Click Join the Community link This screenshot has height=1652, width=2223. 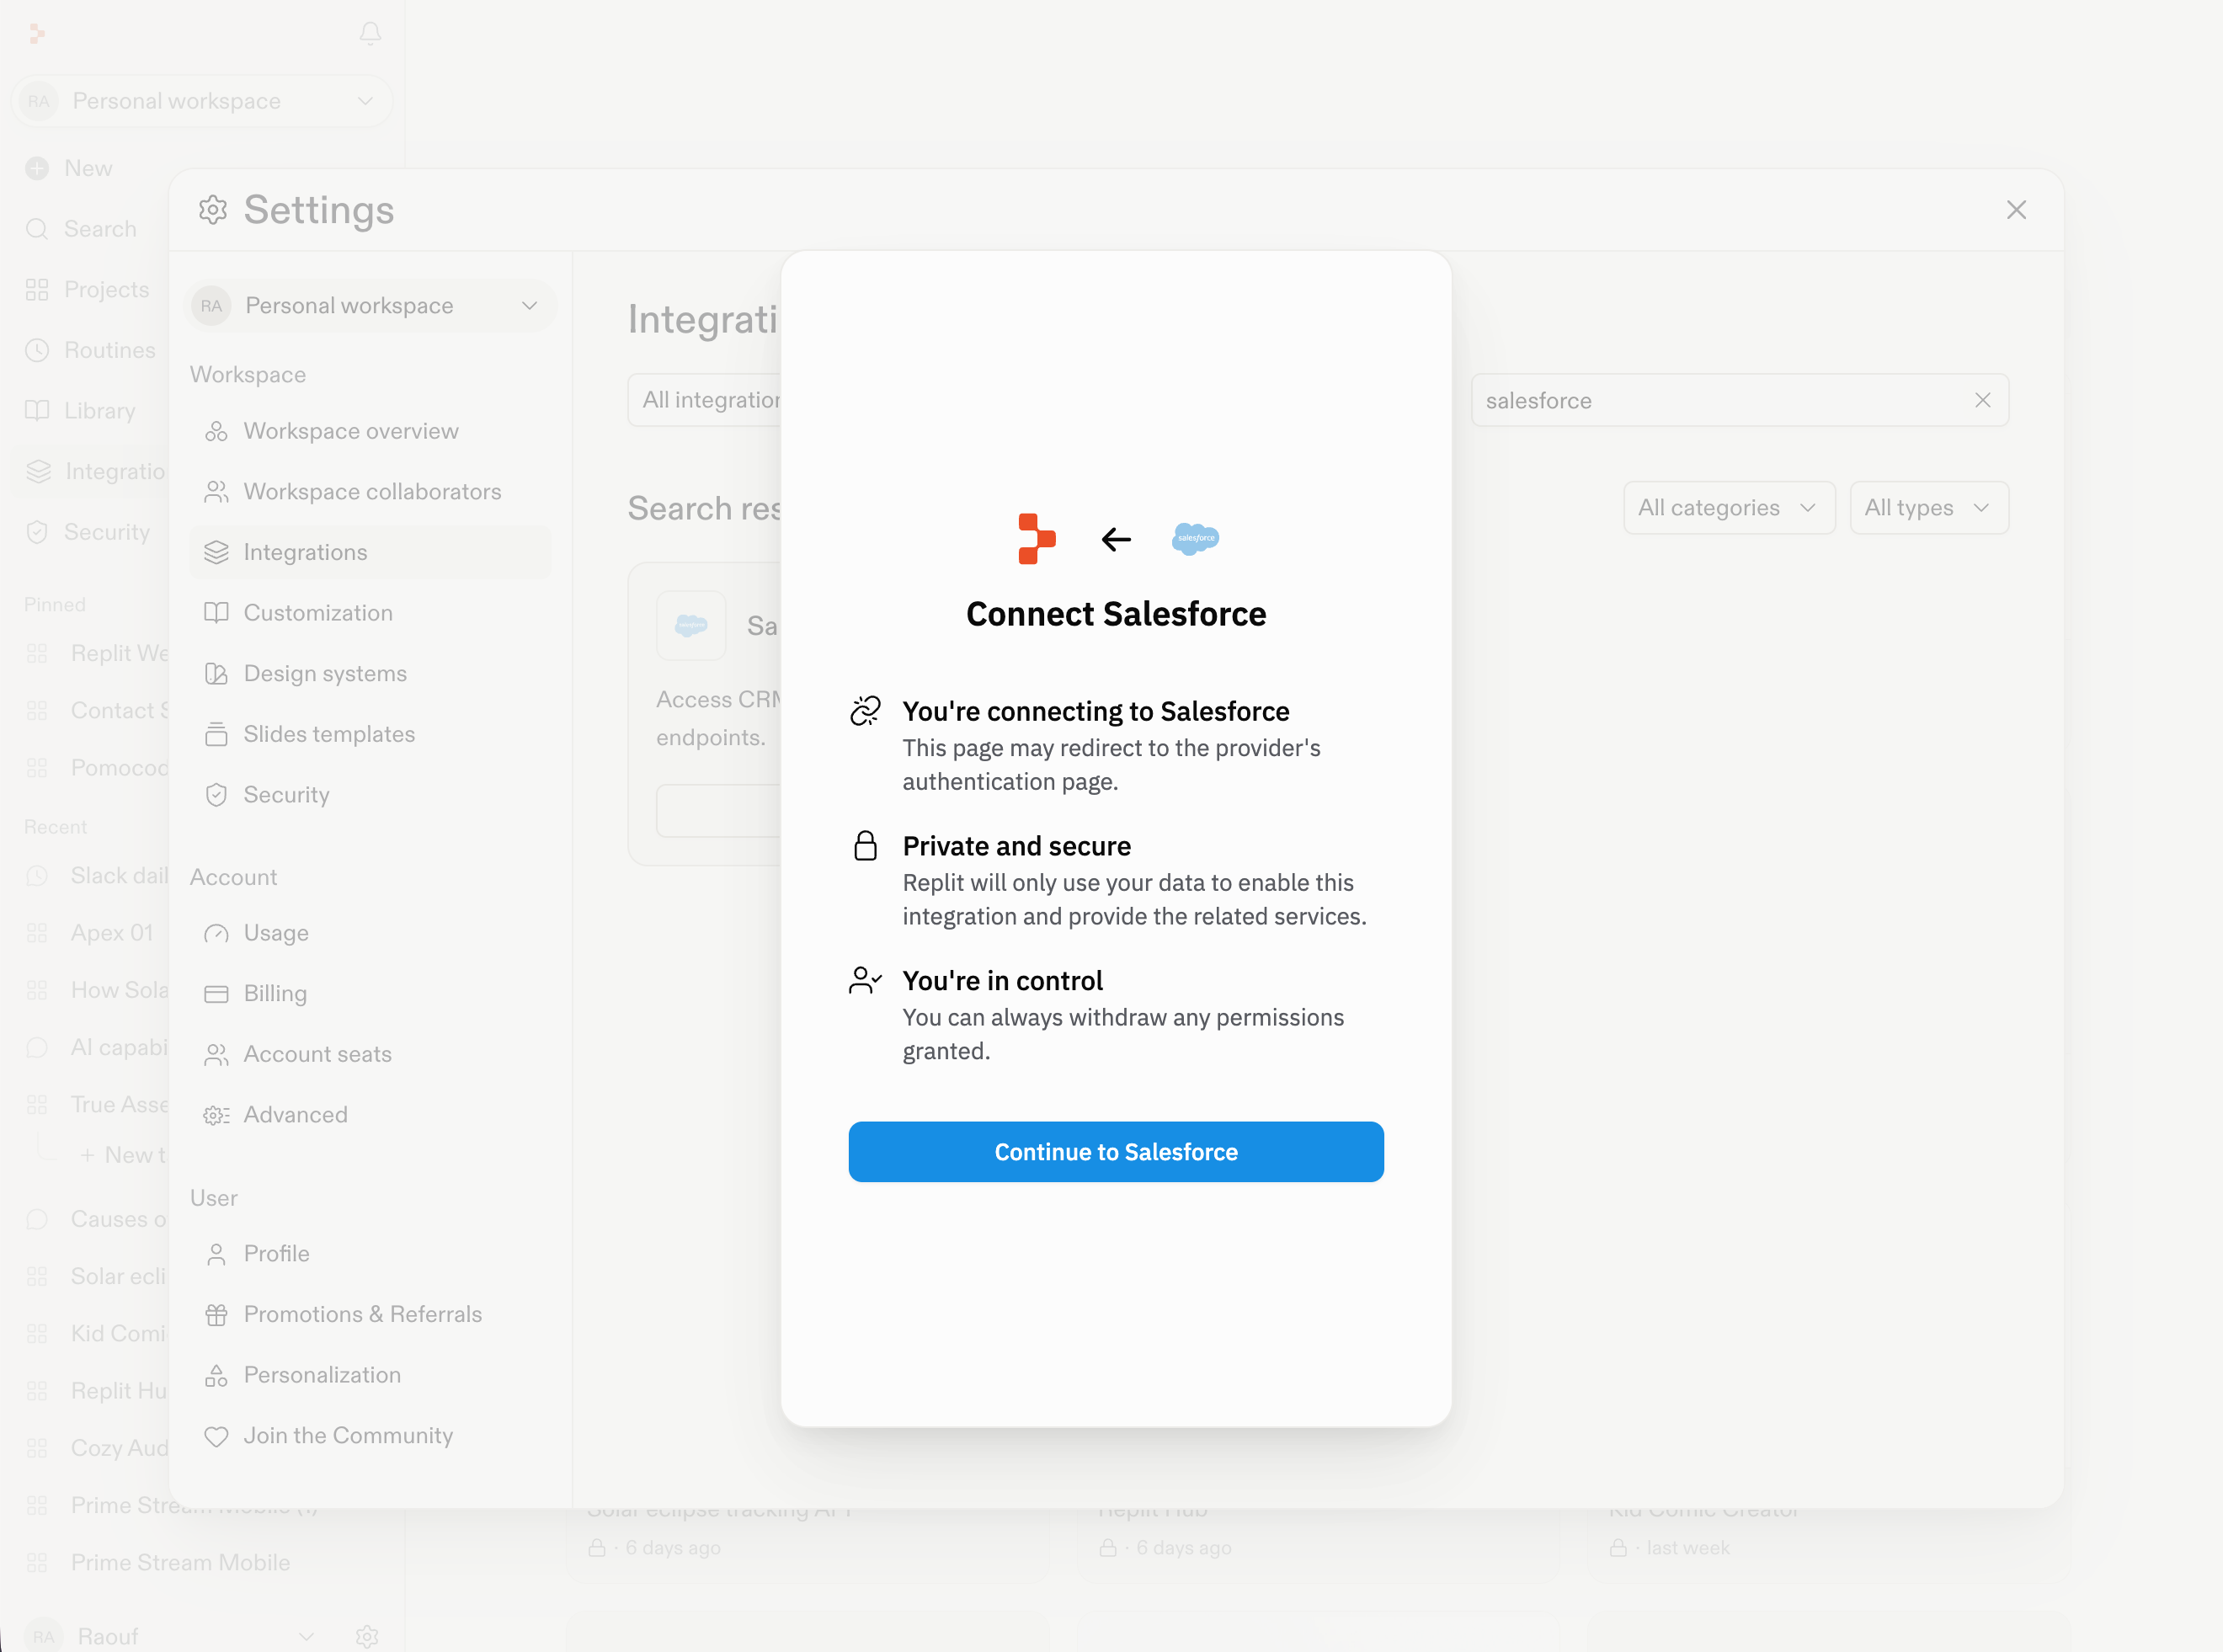click(x=370, y=1436)
